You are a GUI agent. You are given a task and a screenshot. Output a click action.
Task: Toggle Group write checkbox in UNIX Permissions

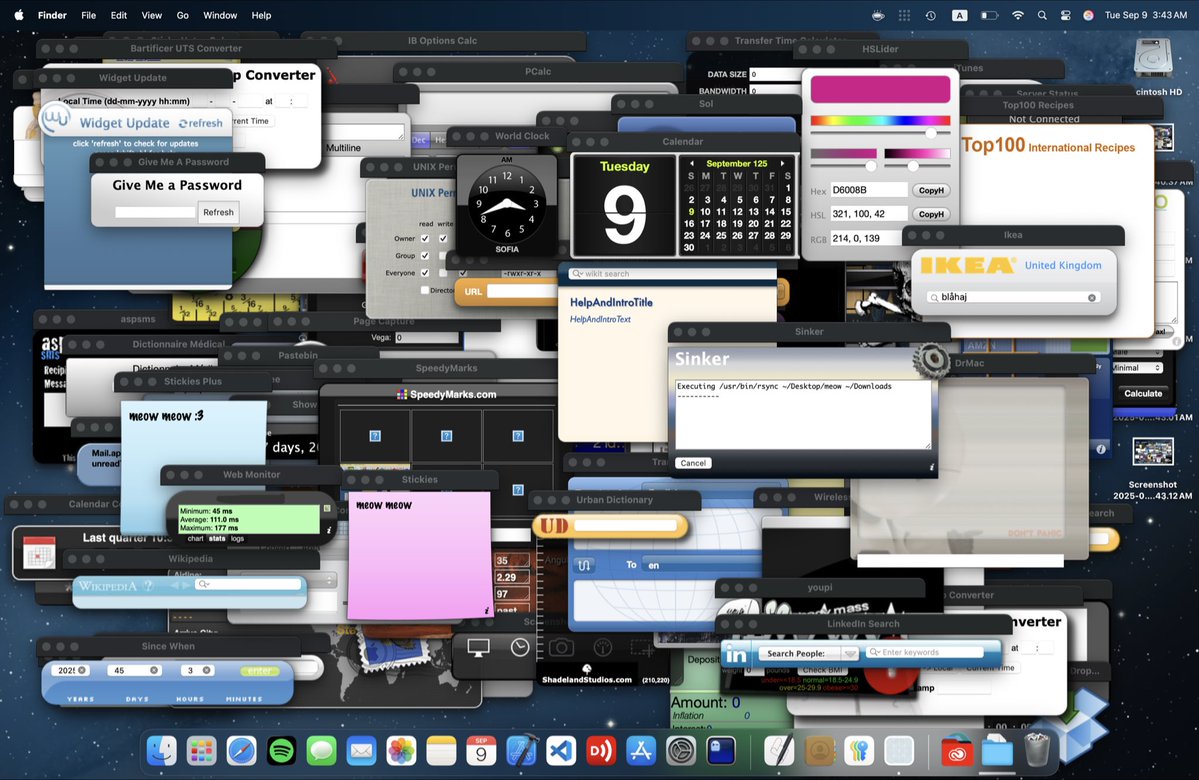point(443,255)
